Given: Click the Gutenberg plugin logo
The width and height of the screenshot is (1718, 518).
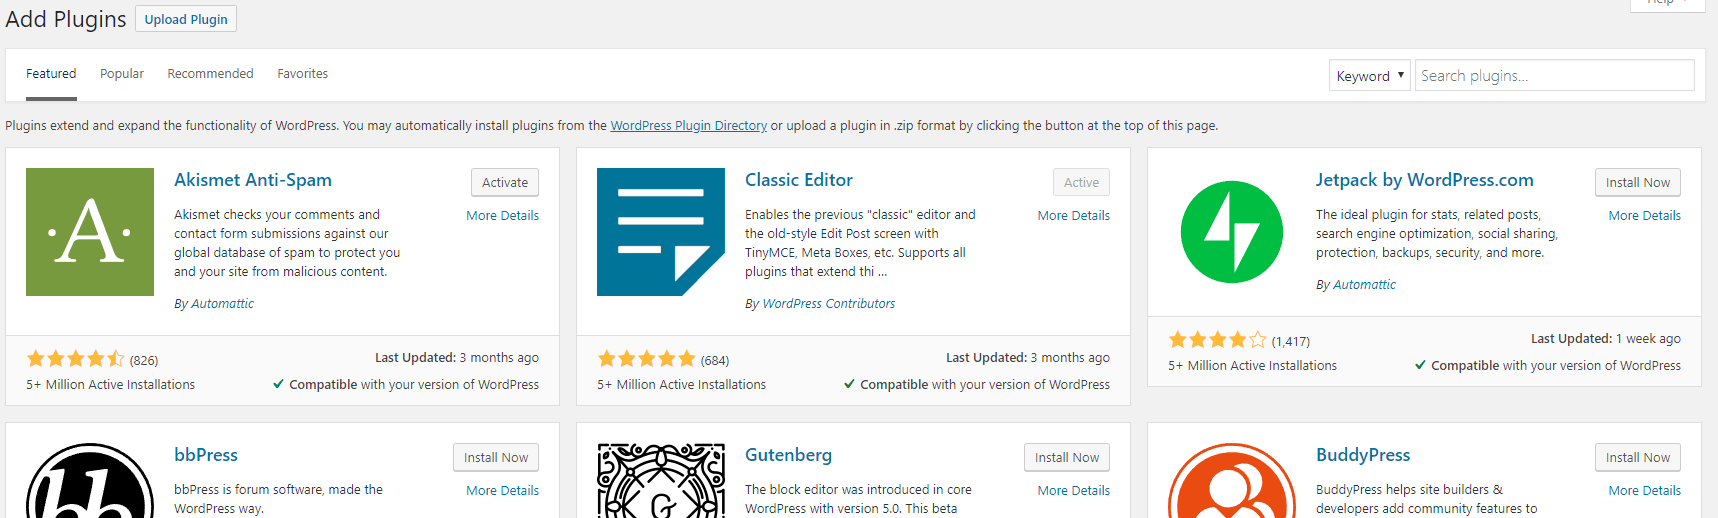Looking at the screenshot, I should (661, 481).
